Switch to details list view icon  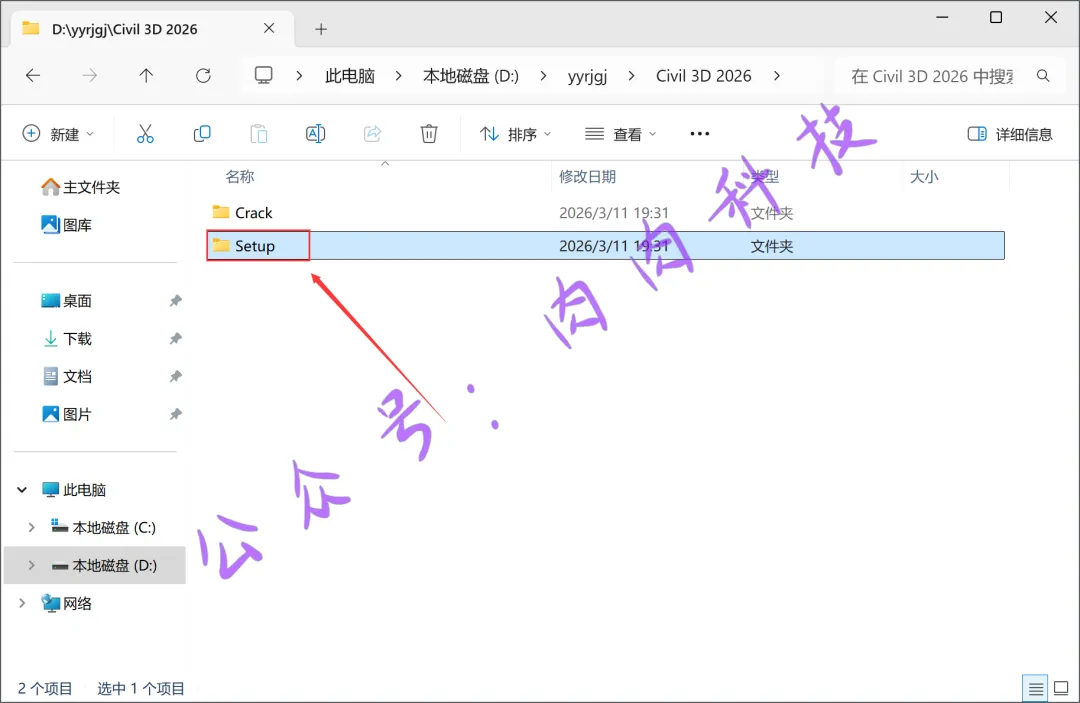click(x=1035, y=688)
